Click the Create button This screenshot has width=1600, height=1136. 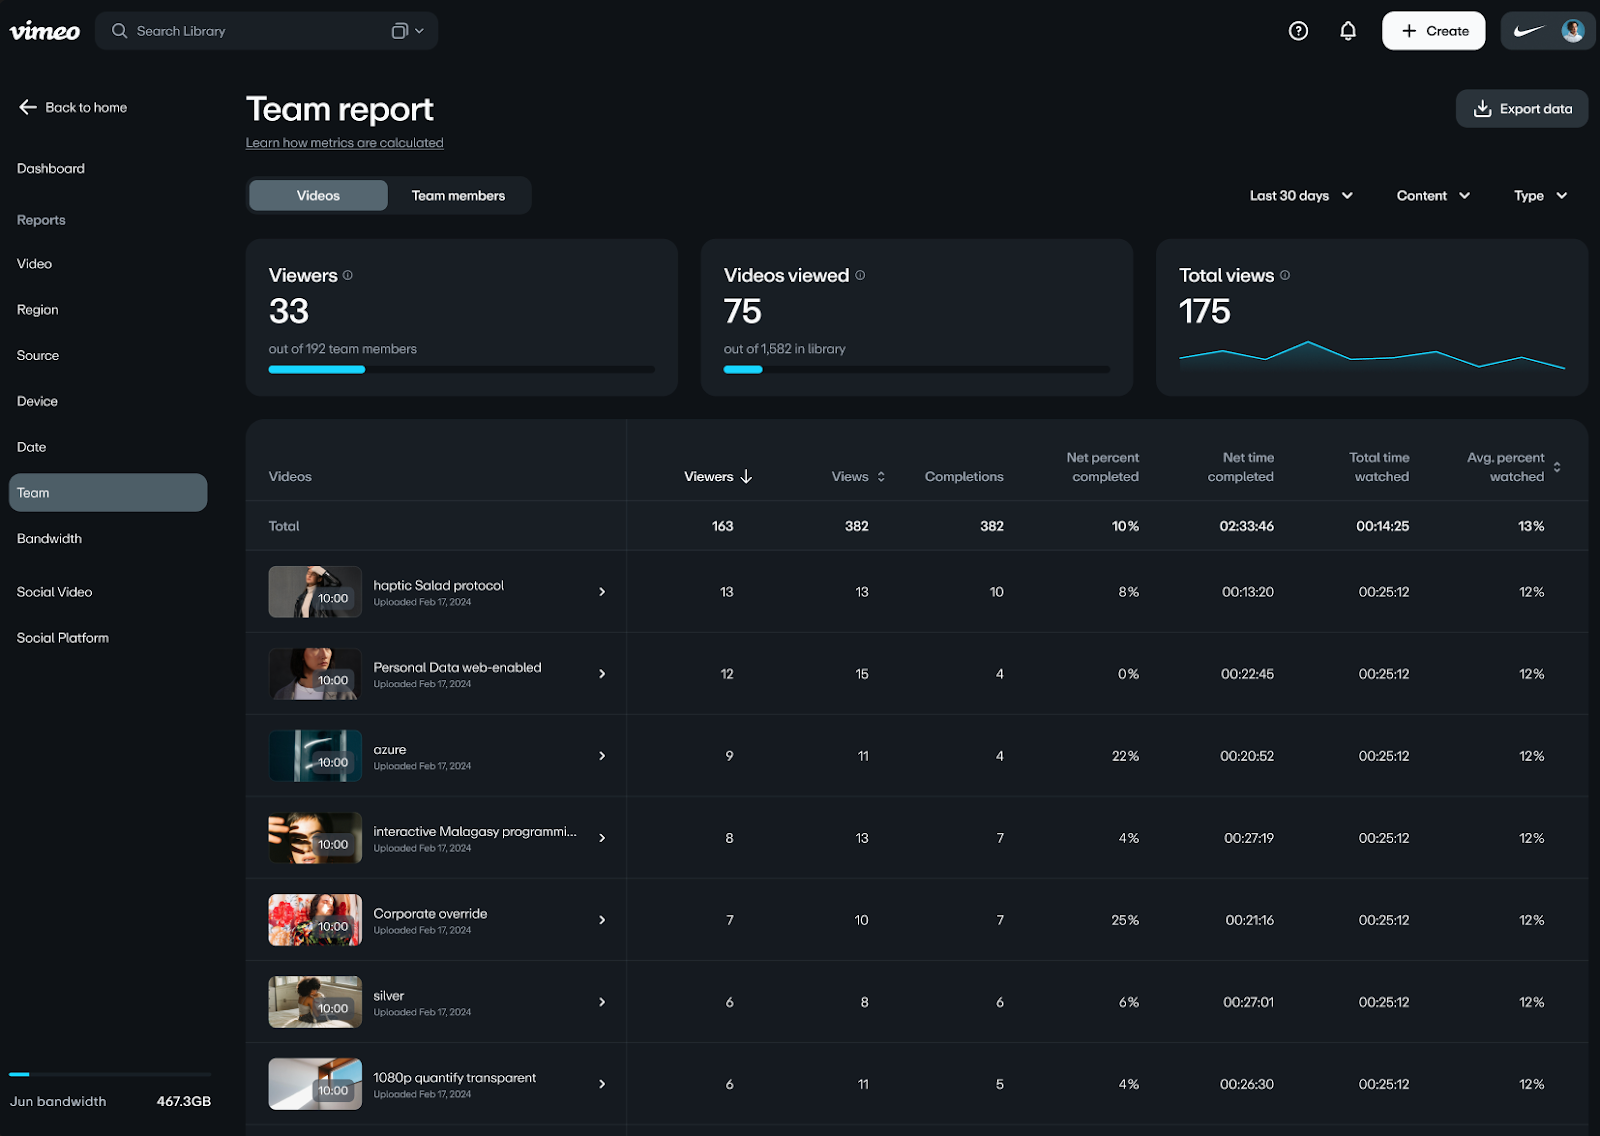[1433, 30]
